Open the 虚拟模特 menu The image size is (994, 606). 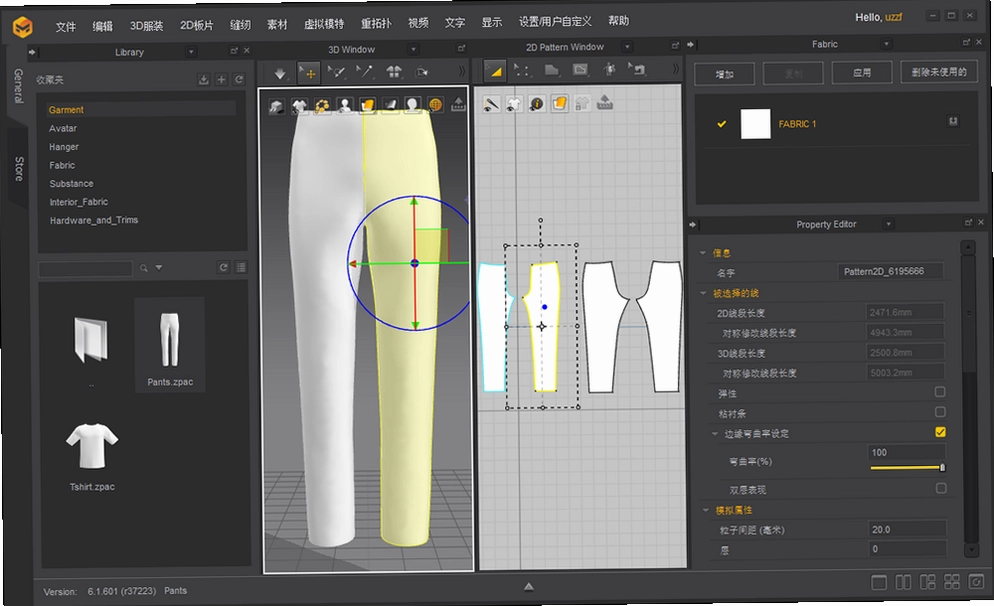tap(324, 24)
